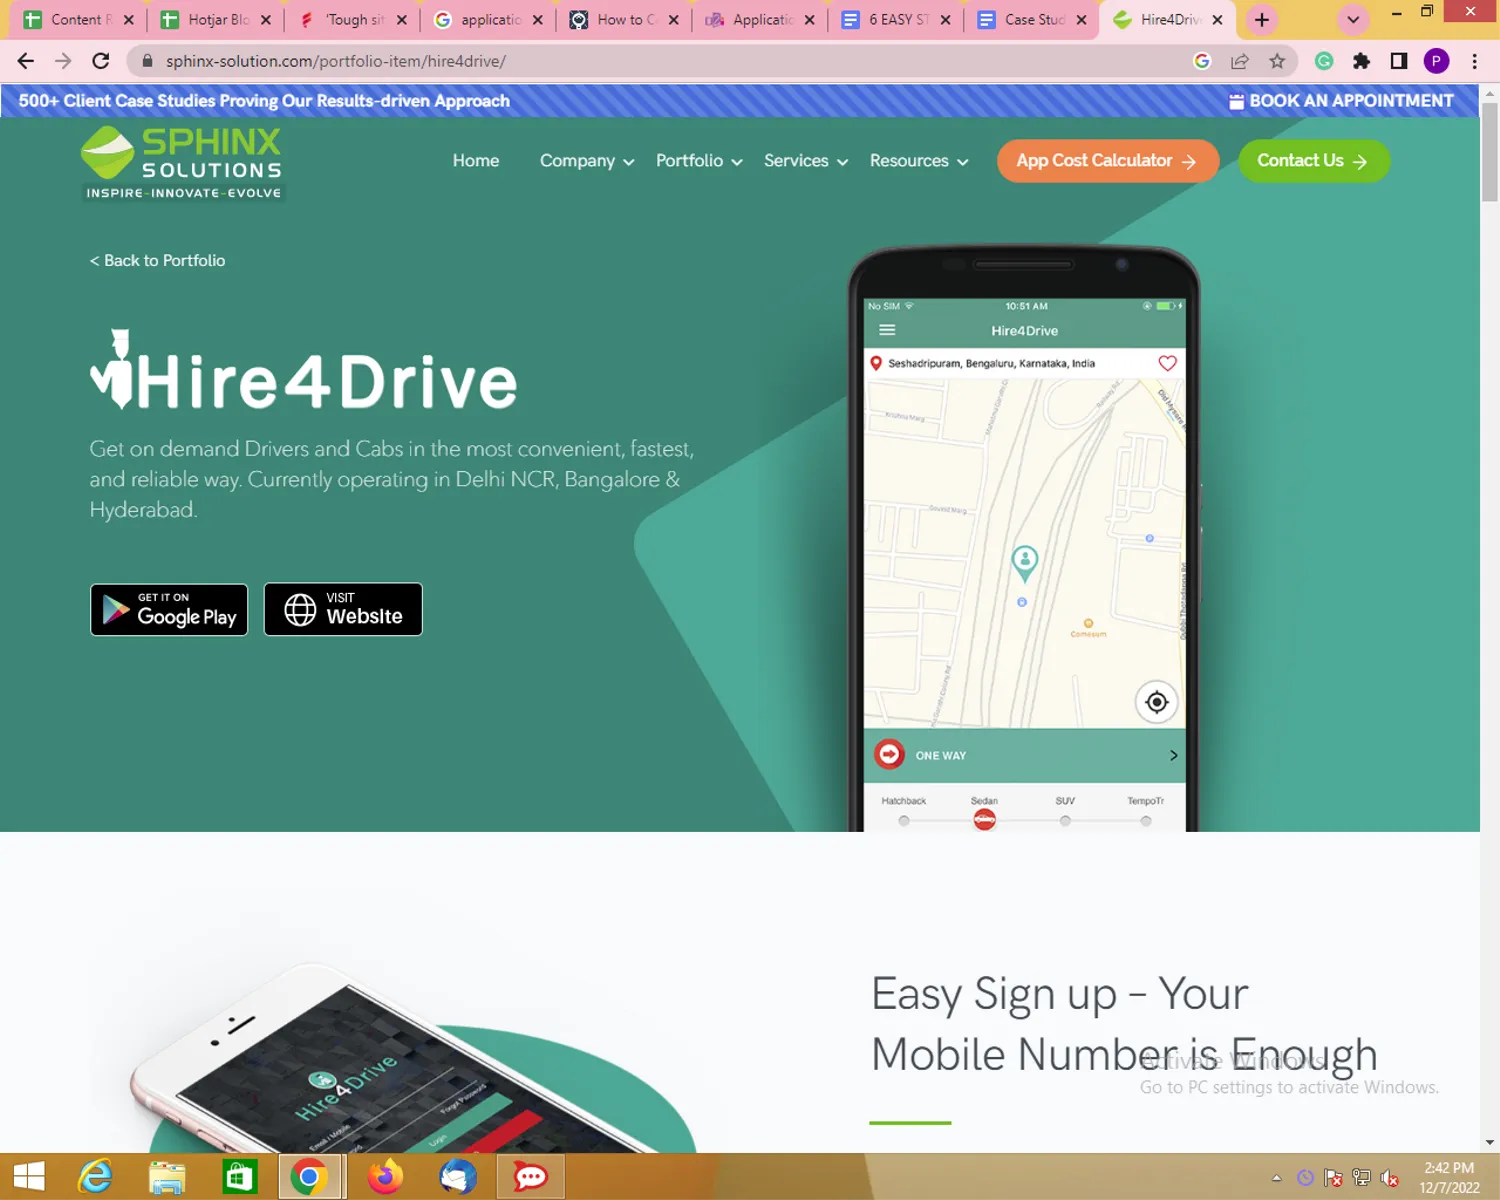Open a new browser tab
The image size is (1500, 1200).
point(1262,19)
